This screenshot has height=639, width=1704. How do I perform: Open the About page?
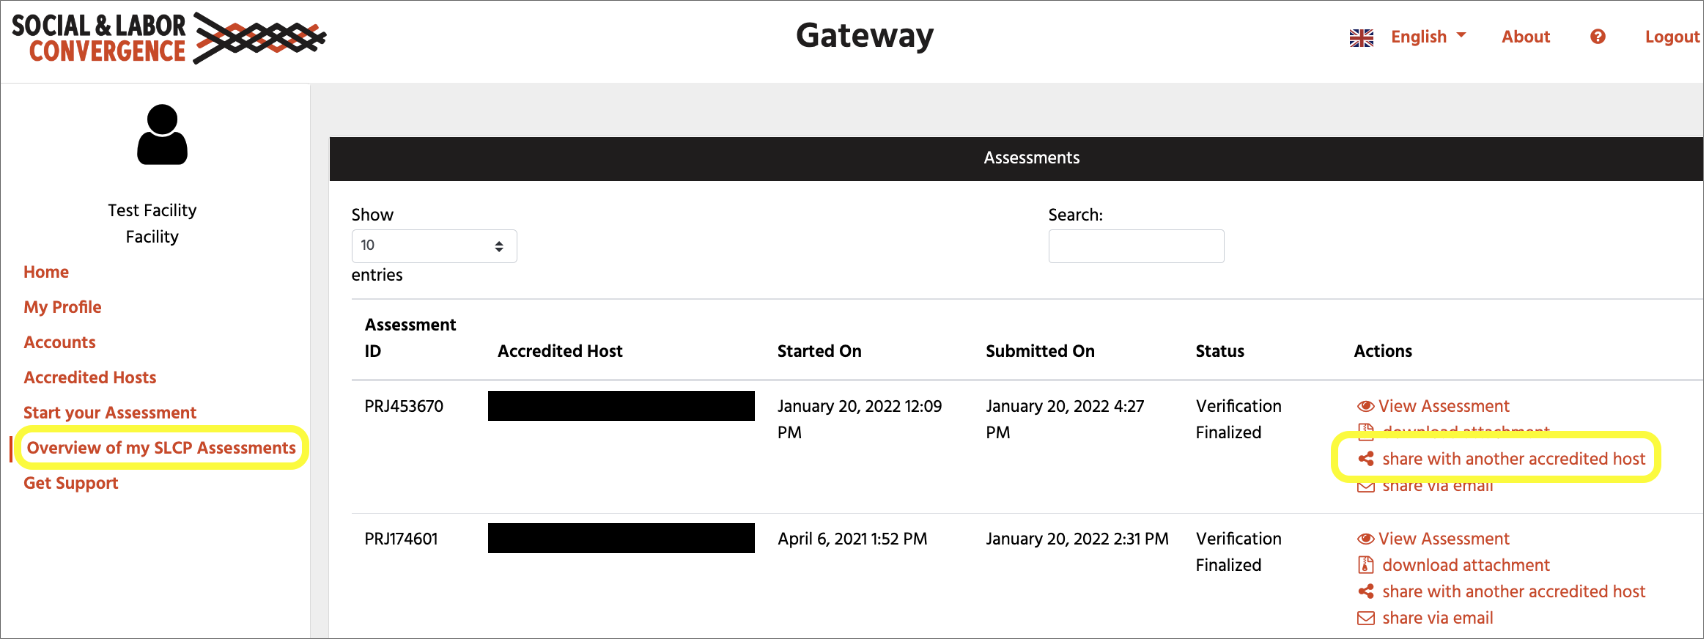[x=1525, y=36]
